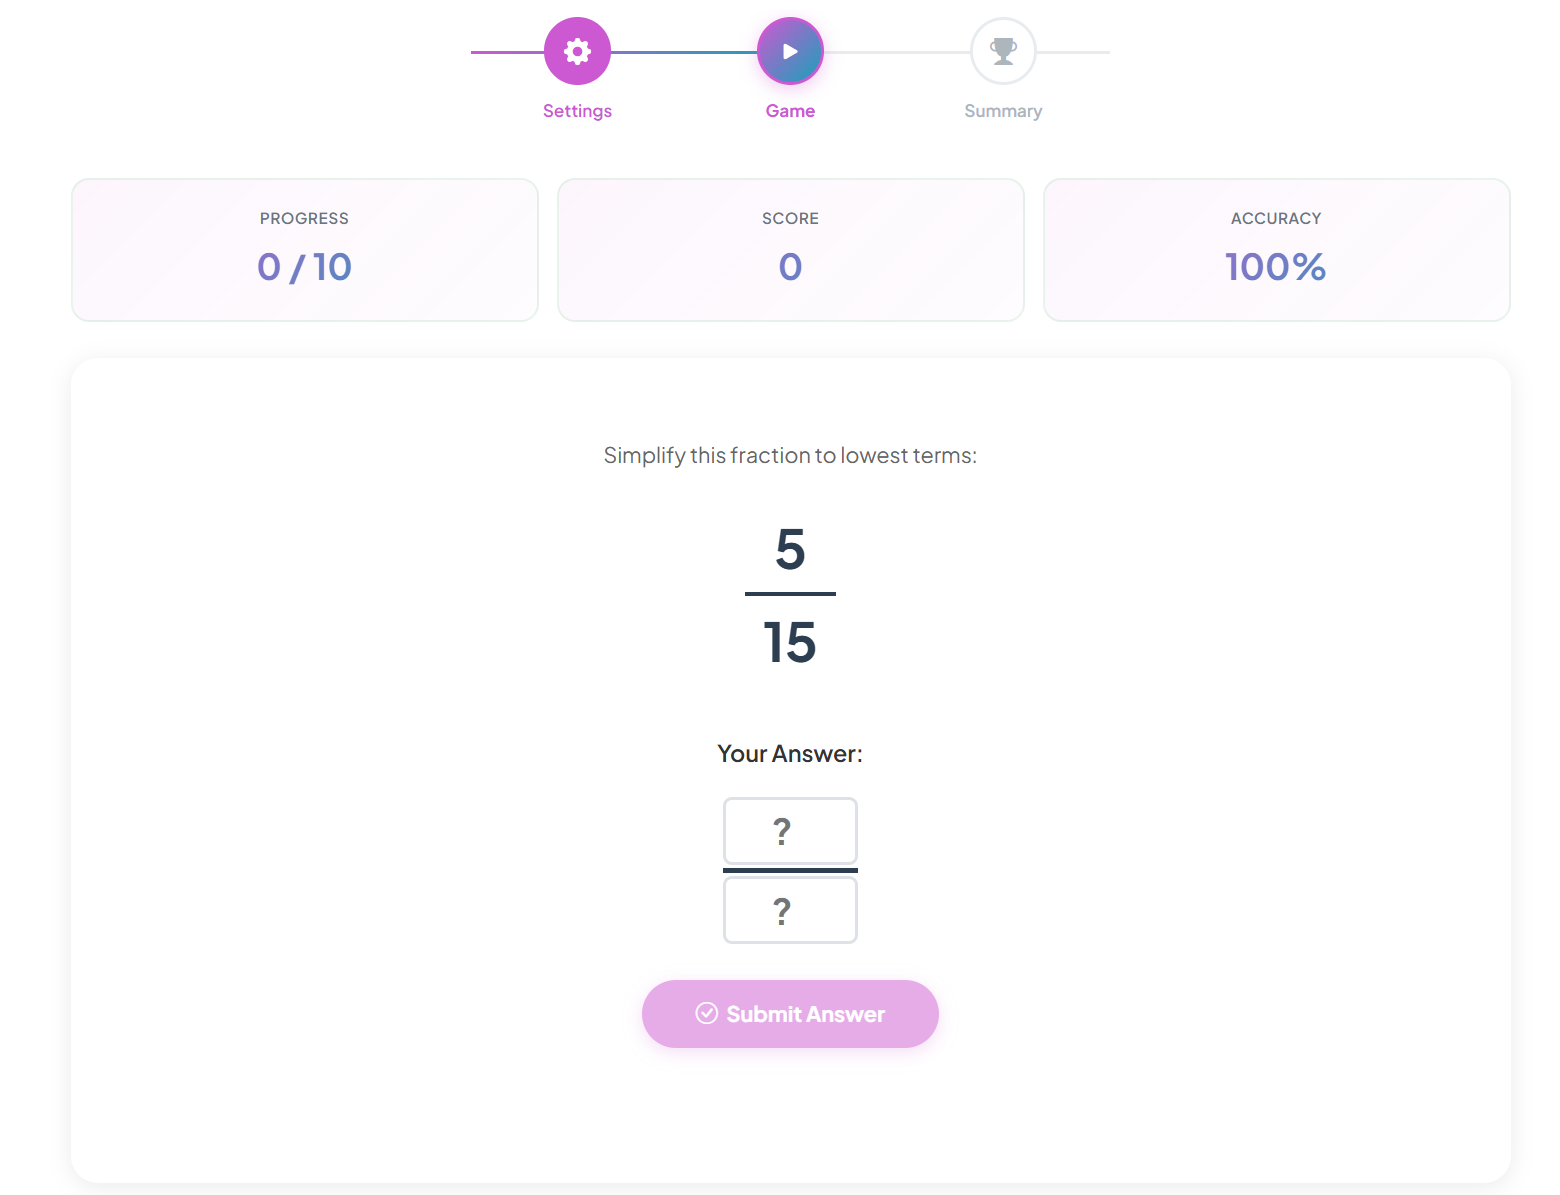
Task: Click the 0 / 10 progress value
Action: pos(304,267)
